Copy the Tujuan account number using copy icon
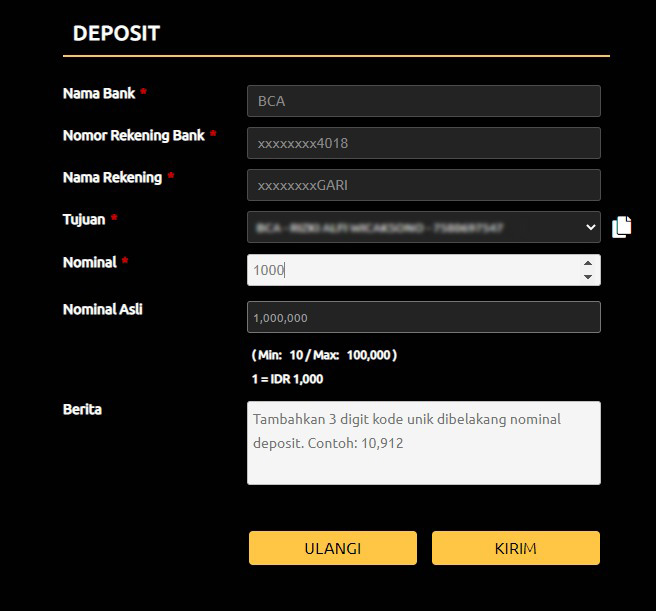The width and height of the screenshot is (656, 611). coord(621,227)
